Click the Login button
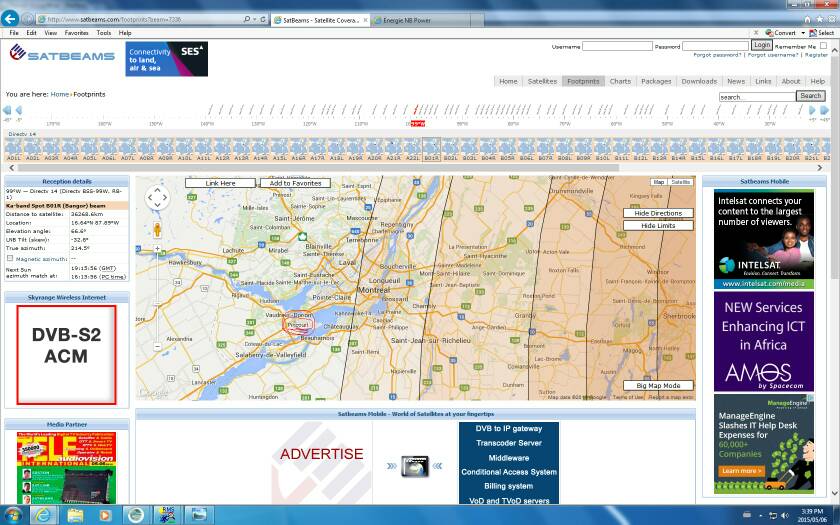 tap(761, 46)
